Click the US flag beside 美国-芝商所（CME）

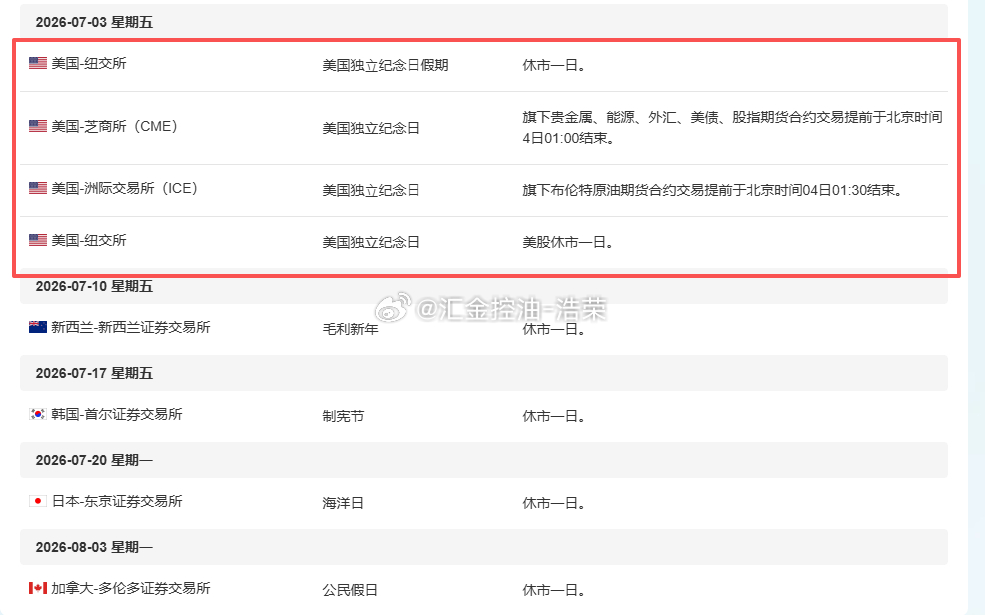tap(38, 126)
